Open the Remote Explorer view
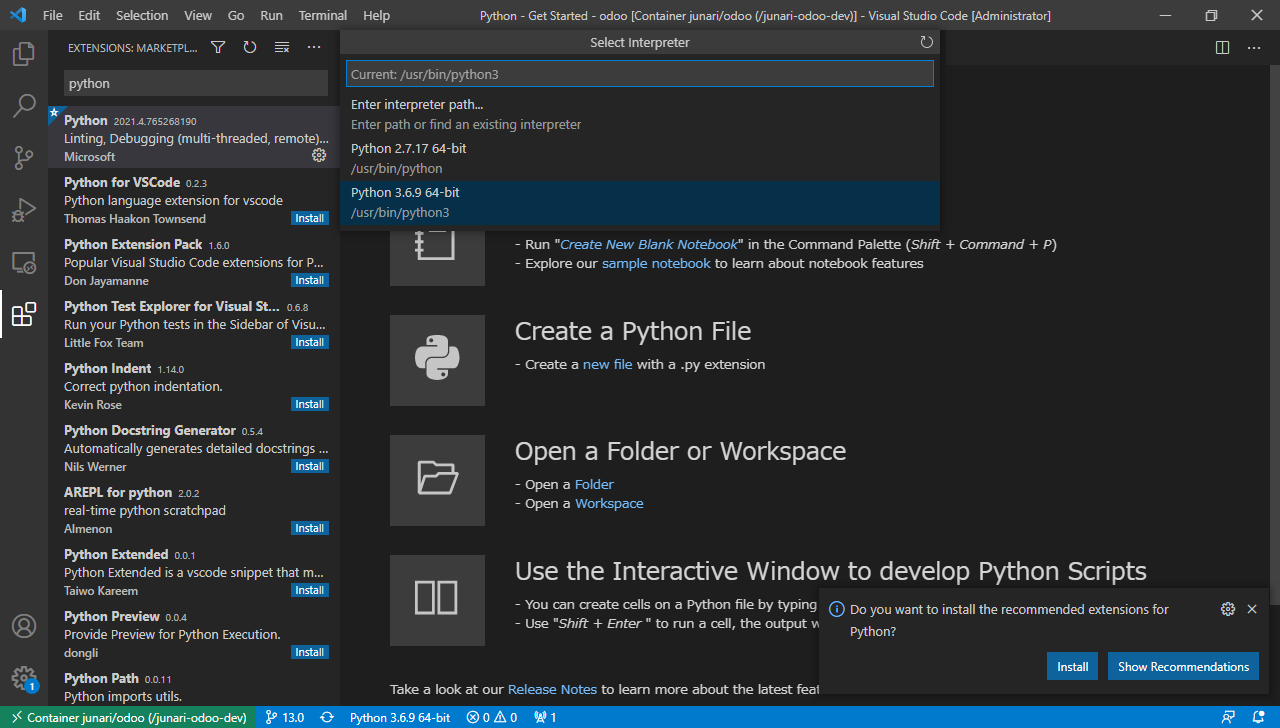The height and width of the screenshot is (728, 1280). (x=24, y=262)
